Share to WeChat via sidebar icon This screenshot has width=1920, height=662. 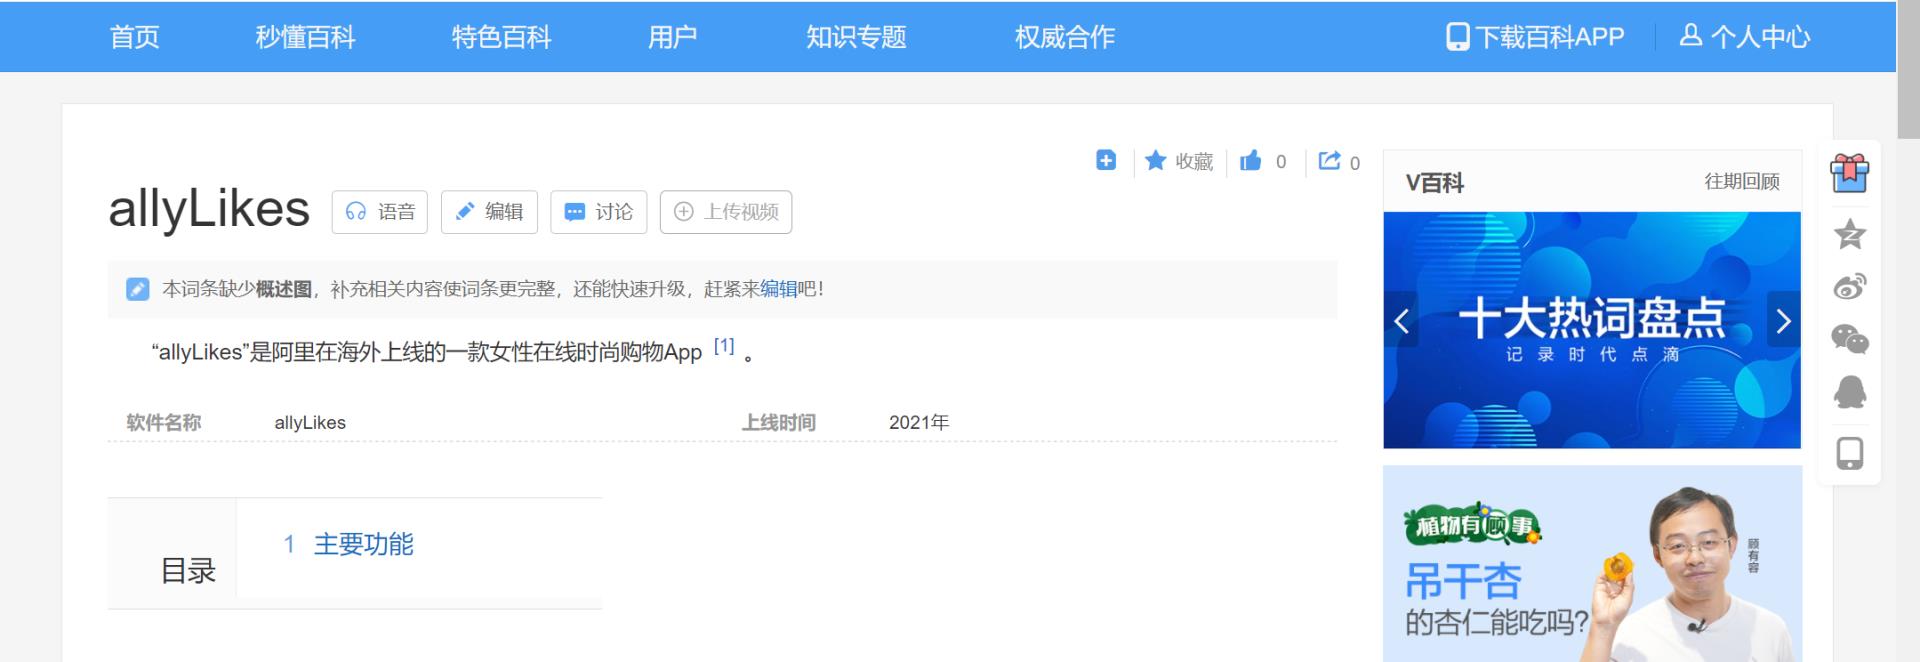(x=1850, y=340)
